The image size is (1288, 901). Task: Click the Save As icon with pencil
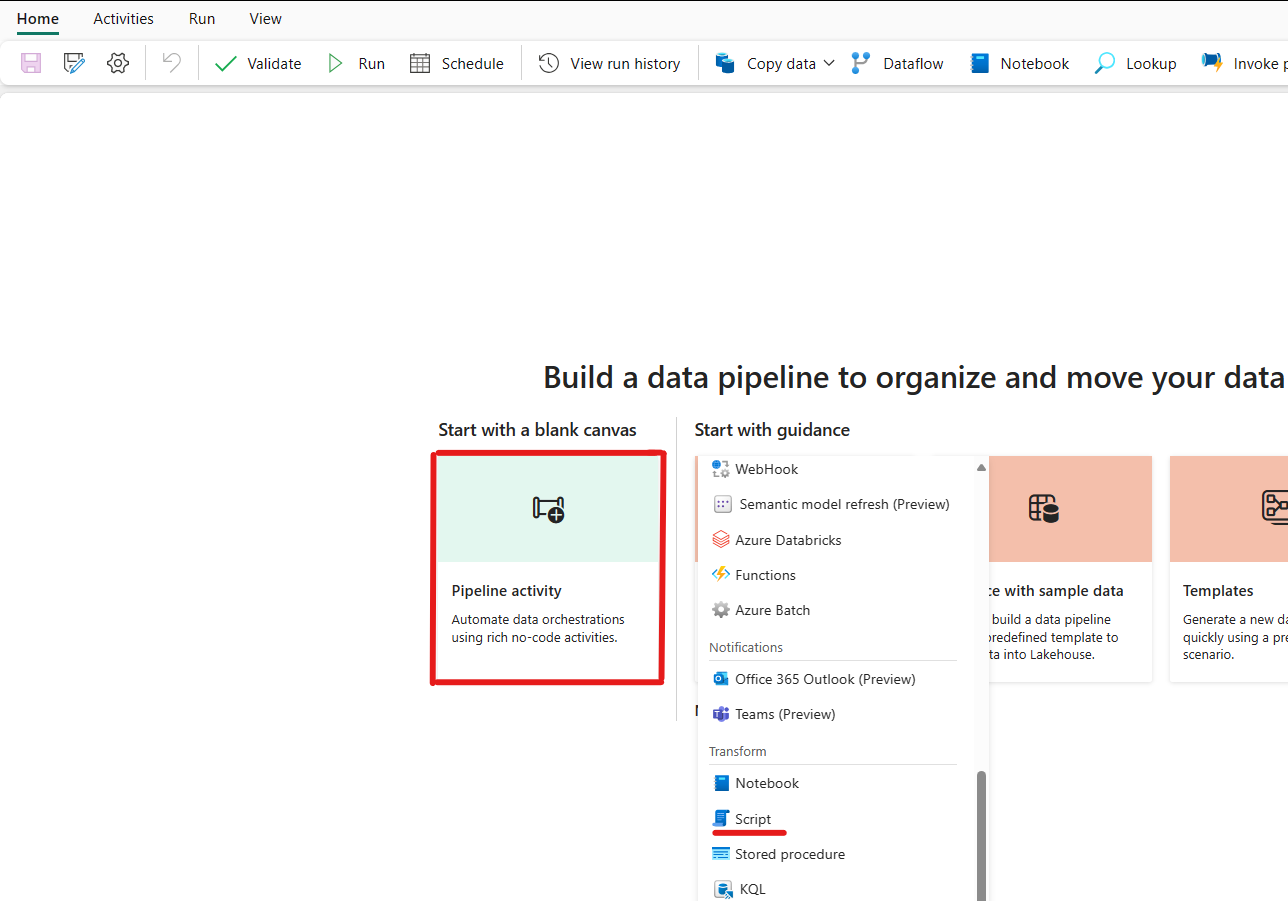point(74,63)
